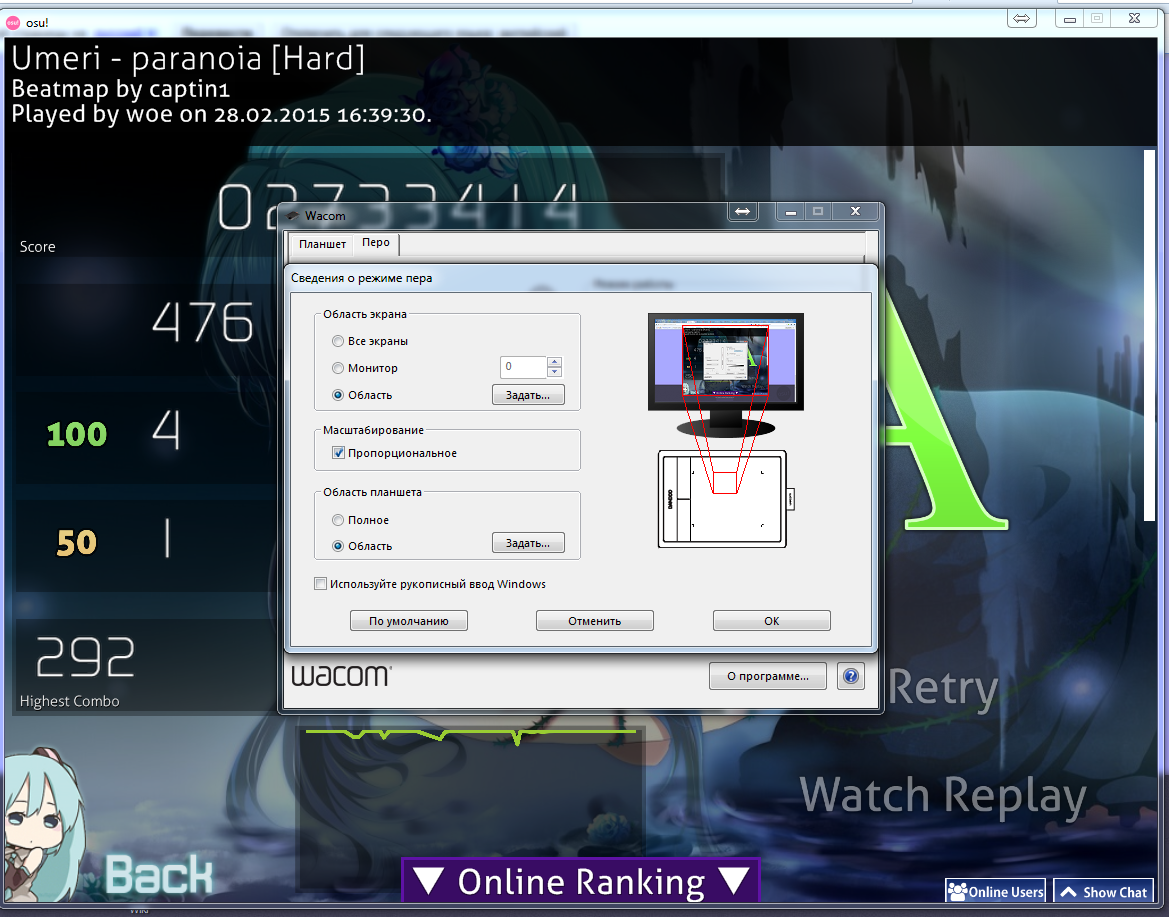Screen dimensions: 1169x917
Task: Click the По умолчанию button
Action: click(409, 621)
